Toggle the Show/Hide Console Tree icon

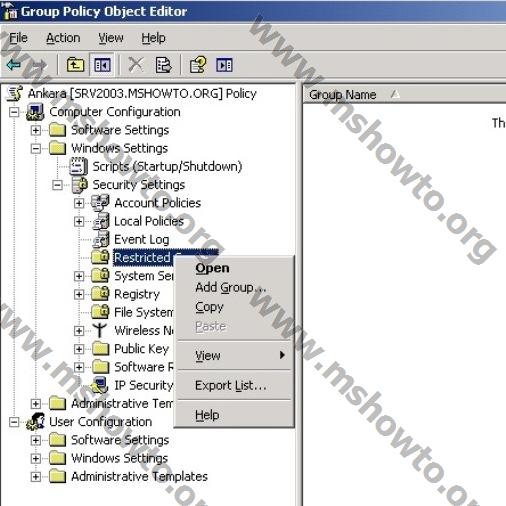(102, 65)
